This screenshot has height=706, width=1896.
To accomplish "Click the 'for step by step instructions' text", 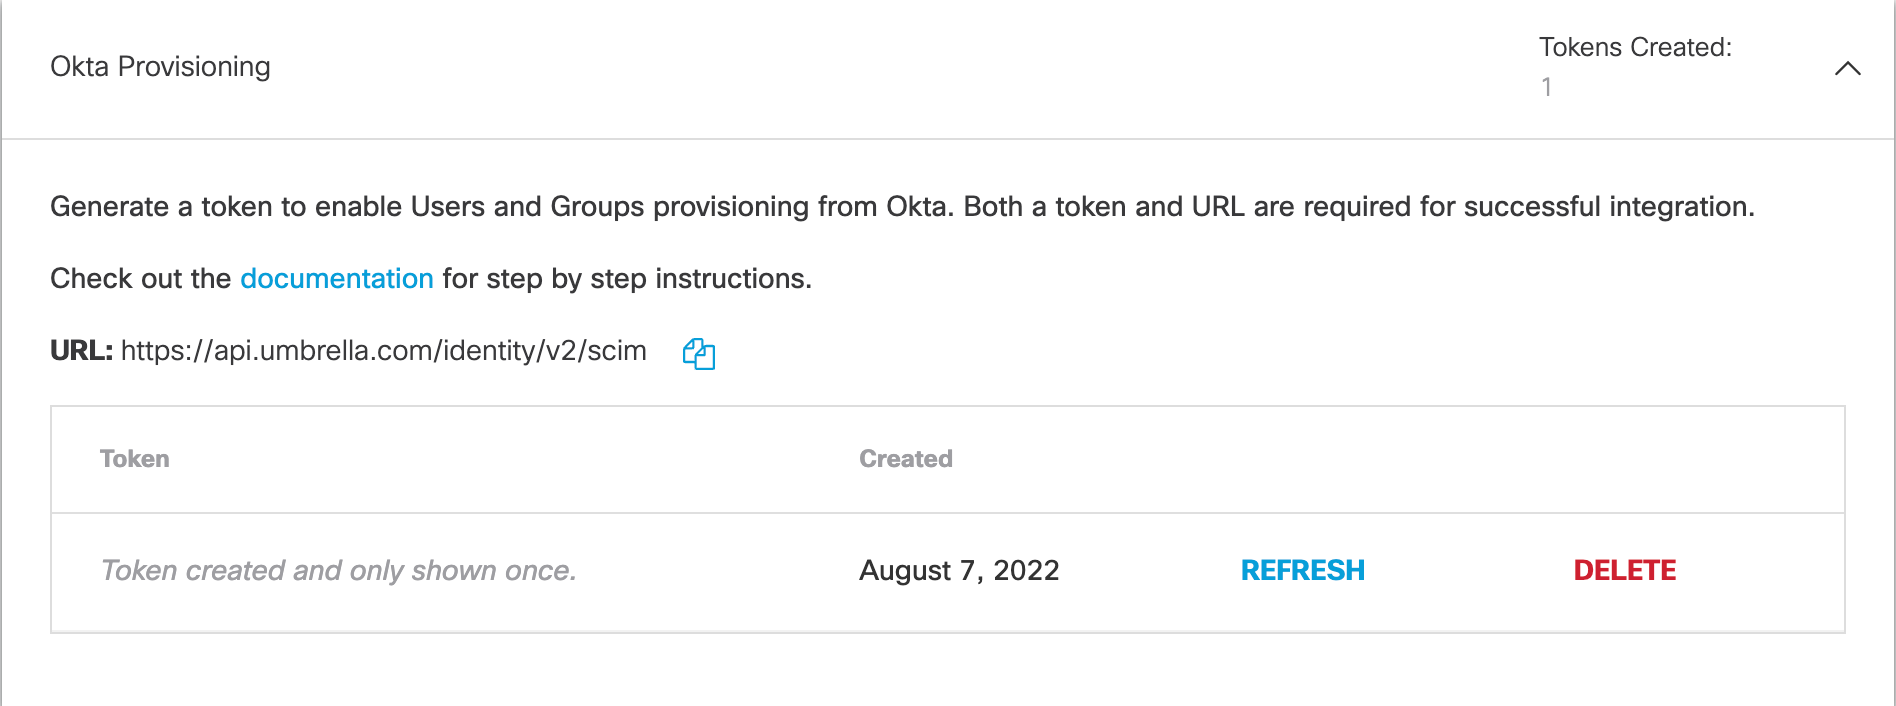I will point(626,278).
